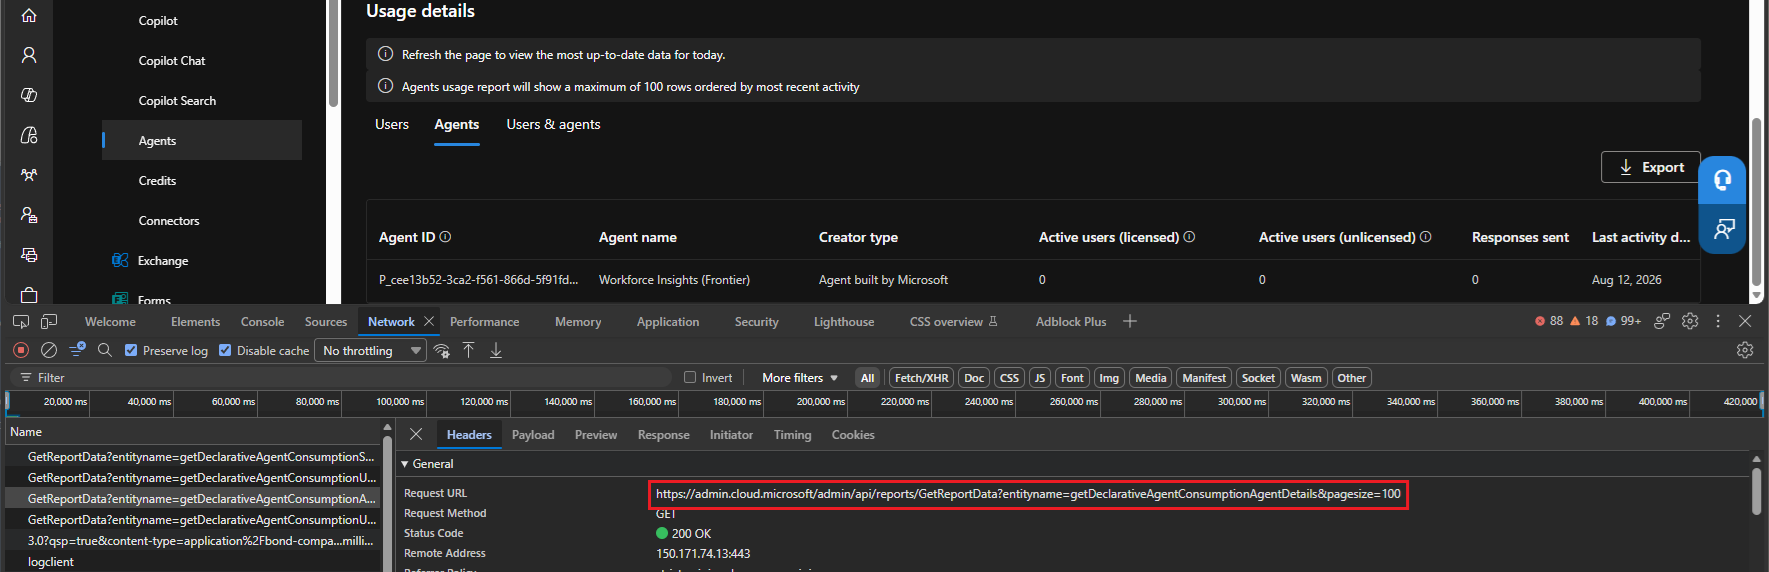The width and height of the screenshot is (1769, 572).
Task: Activate DevTools inspect element picker
Action: (x=21, y=321)
